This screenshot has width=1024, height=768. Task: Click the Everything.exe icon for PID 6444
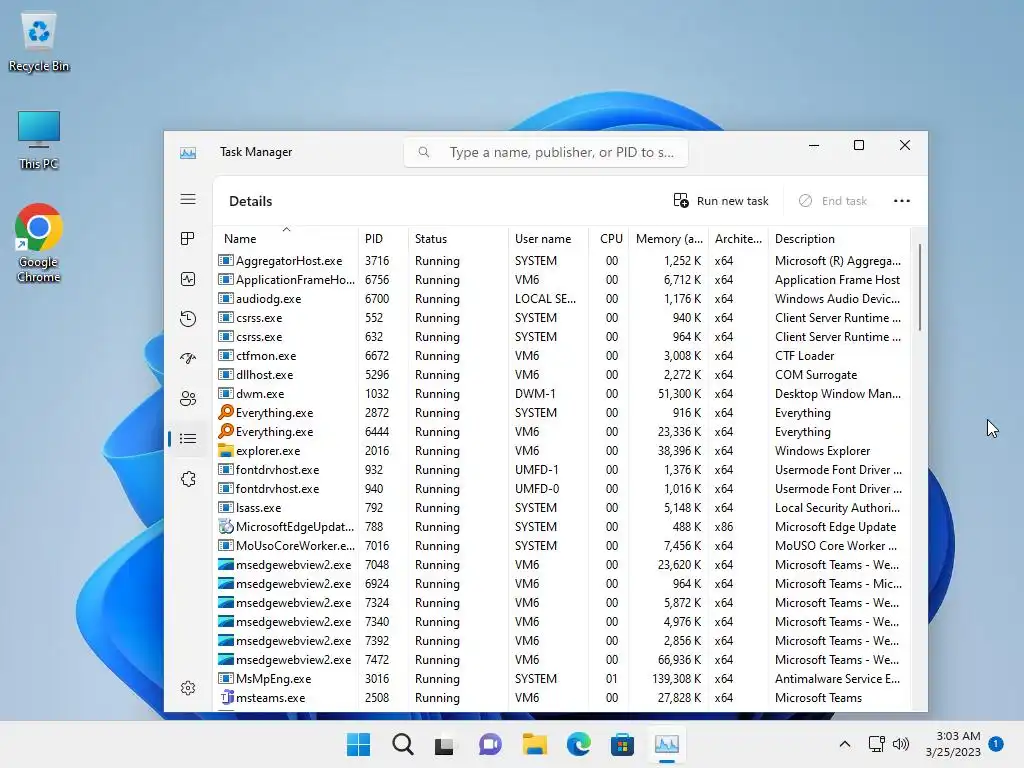pyautogui.click(x=226, y=431)
